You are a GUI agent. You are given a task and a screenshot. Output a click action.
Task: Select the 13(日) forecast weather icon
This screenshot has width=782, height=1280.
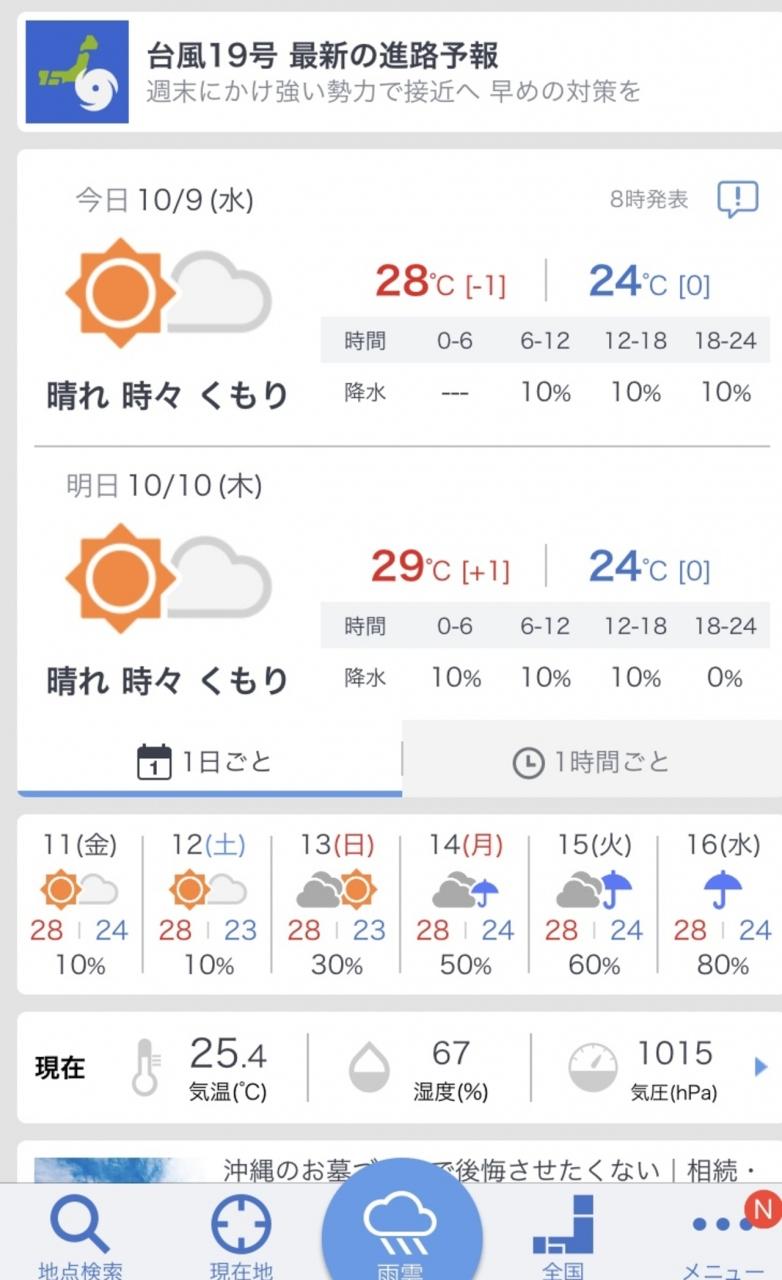pos(337,889)
